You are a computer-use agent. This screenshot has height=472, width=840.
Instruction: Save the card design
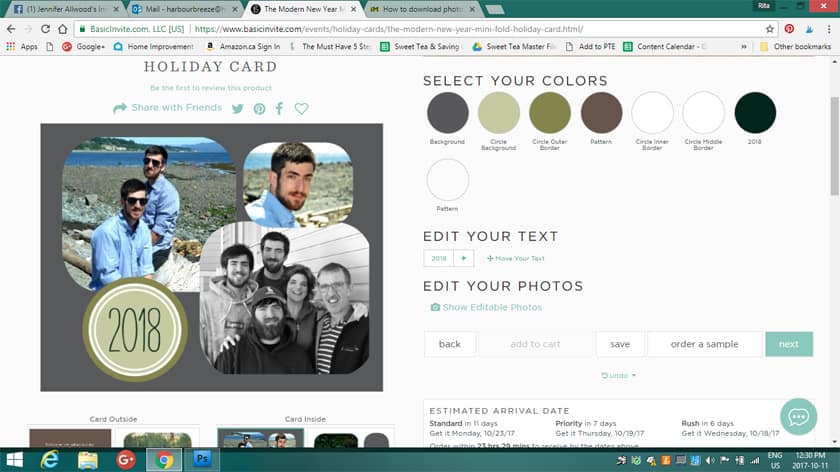coord(620,344)
